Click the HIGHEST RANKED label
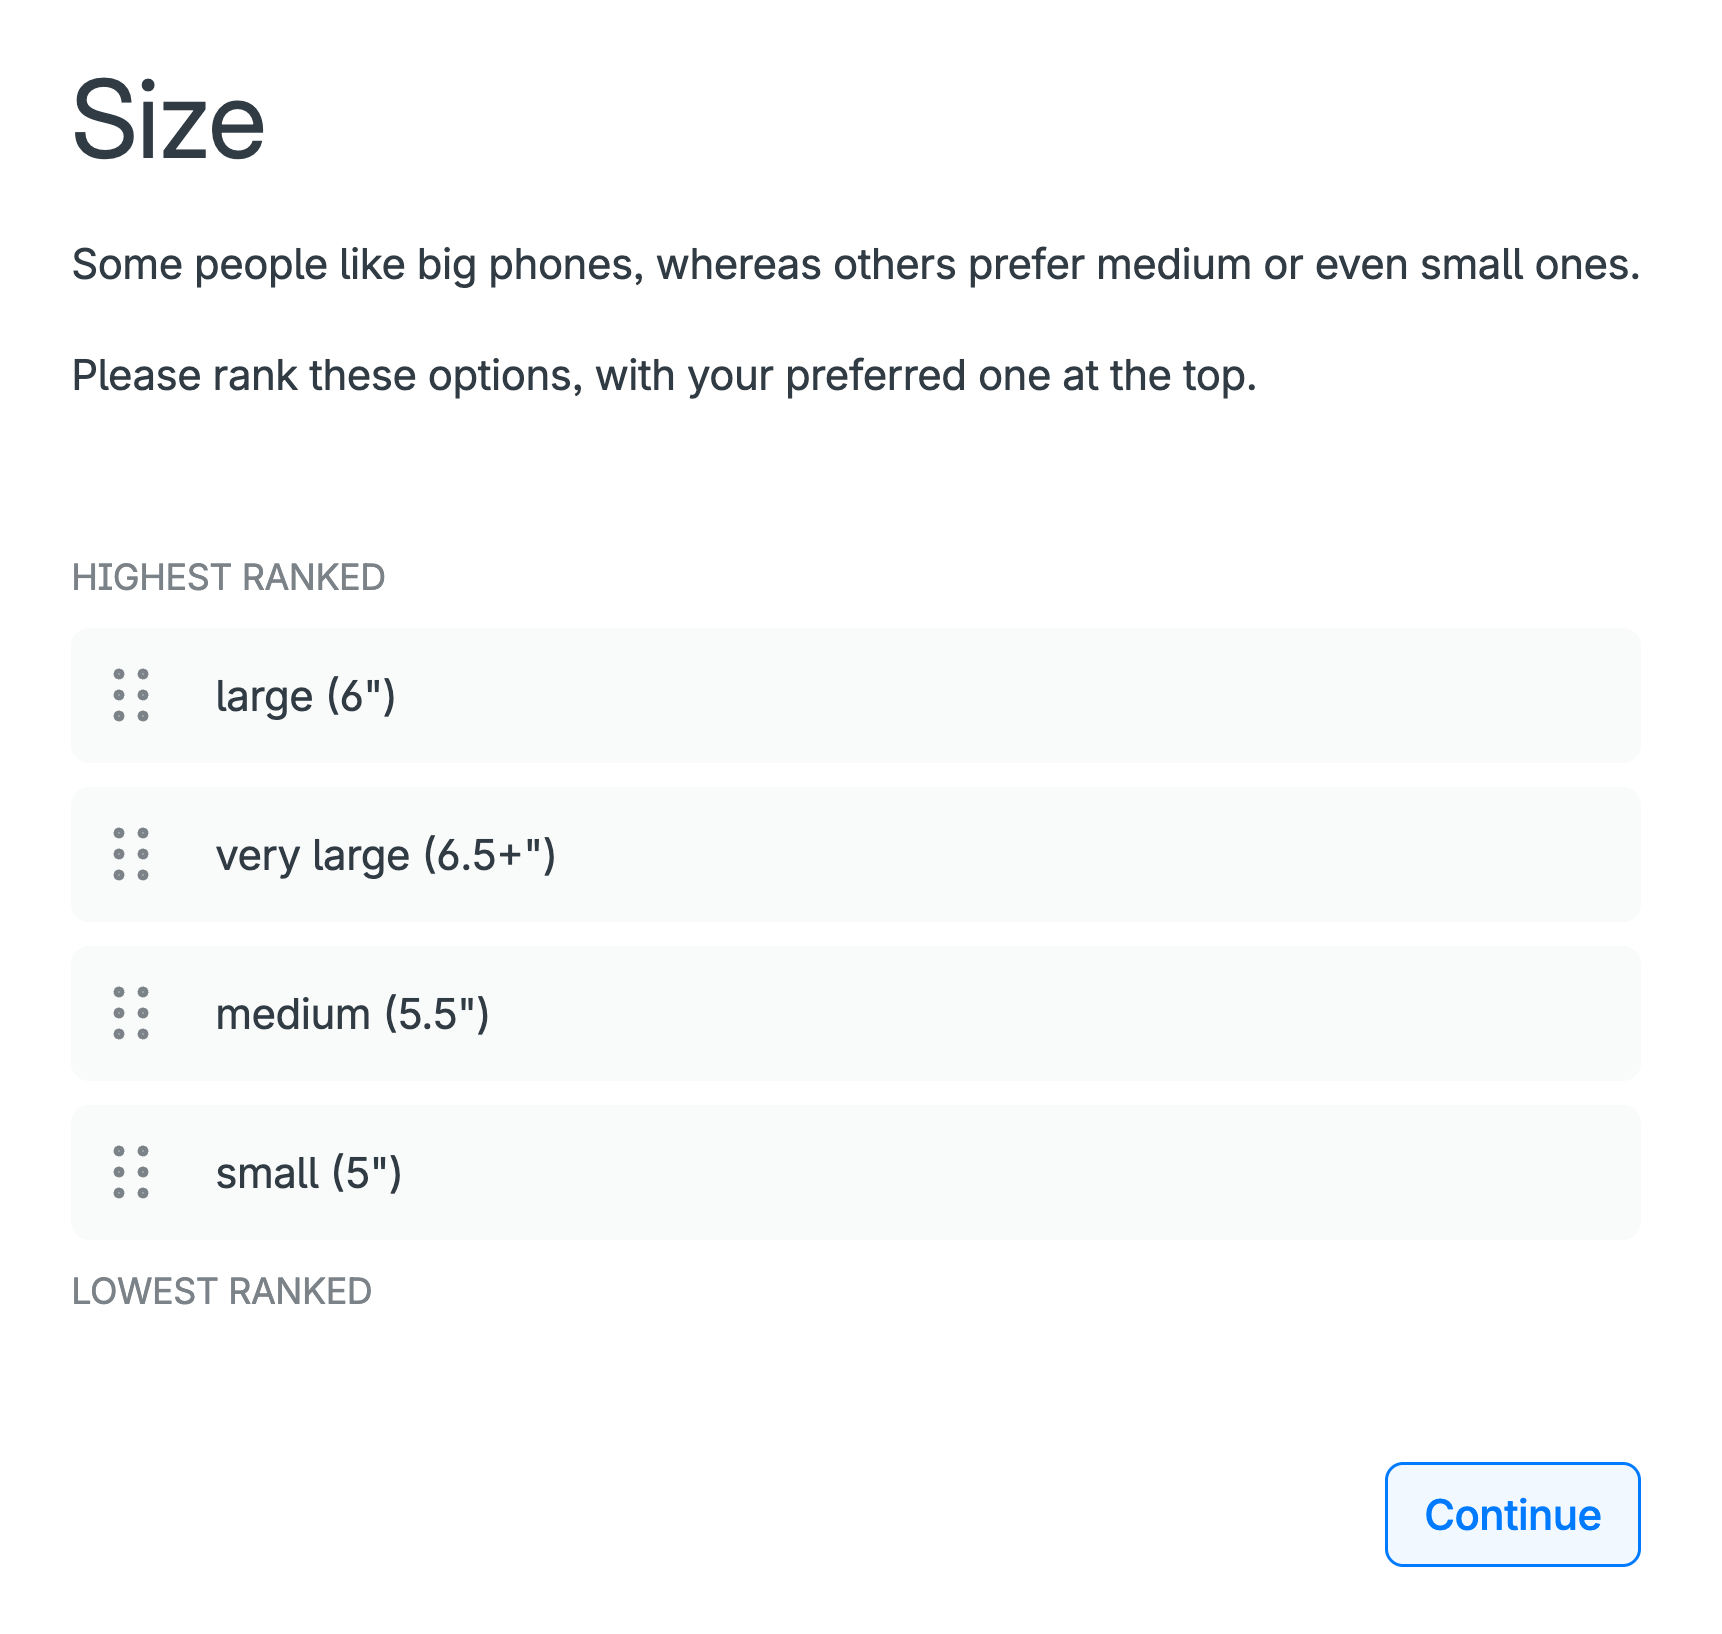Image resolution: width=1722 pixels, height=1634 pixels. click(228, 576)
